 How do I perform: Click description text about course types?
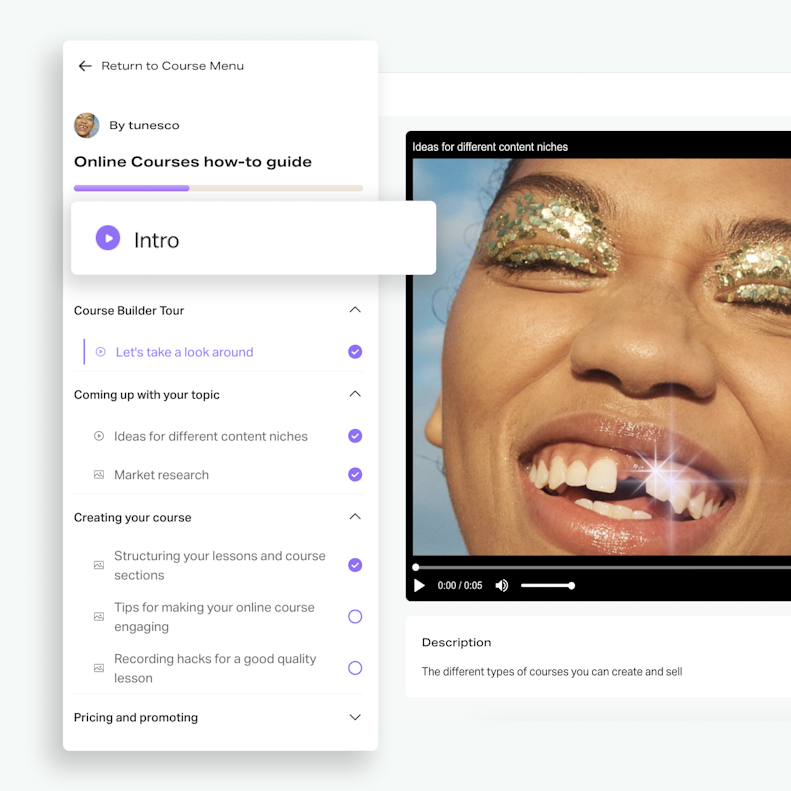552,671
